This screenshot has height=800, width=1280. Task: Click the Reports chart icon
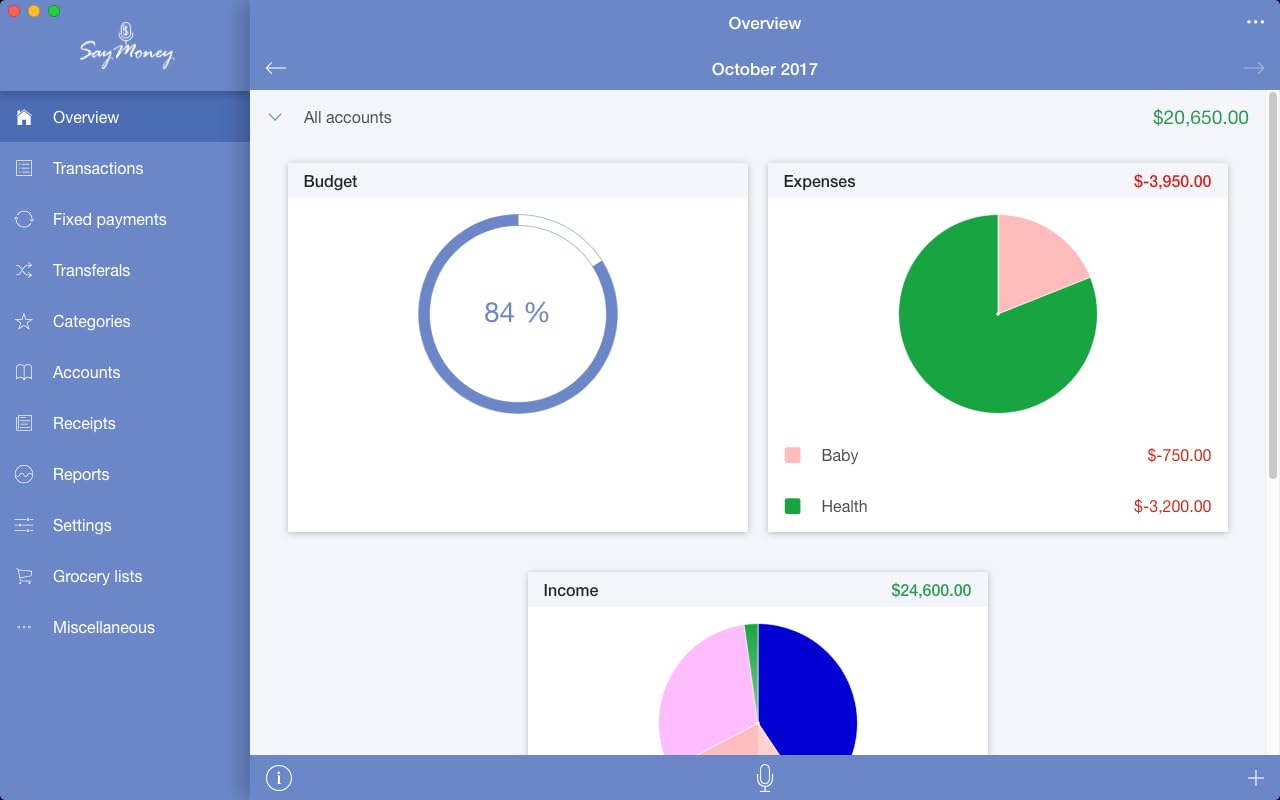point(25,474)
